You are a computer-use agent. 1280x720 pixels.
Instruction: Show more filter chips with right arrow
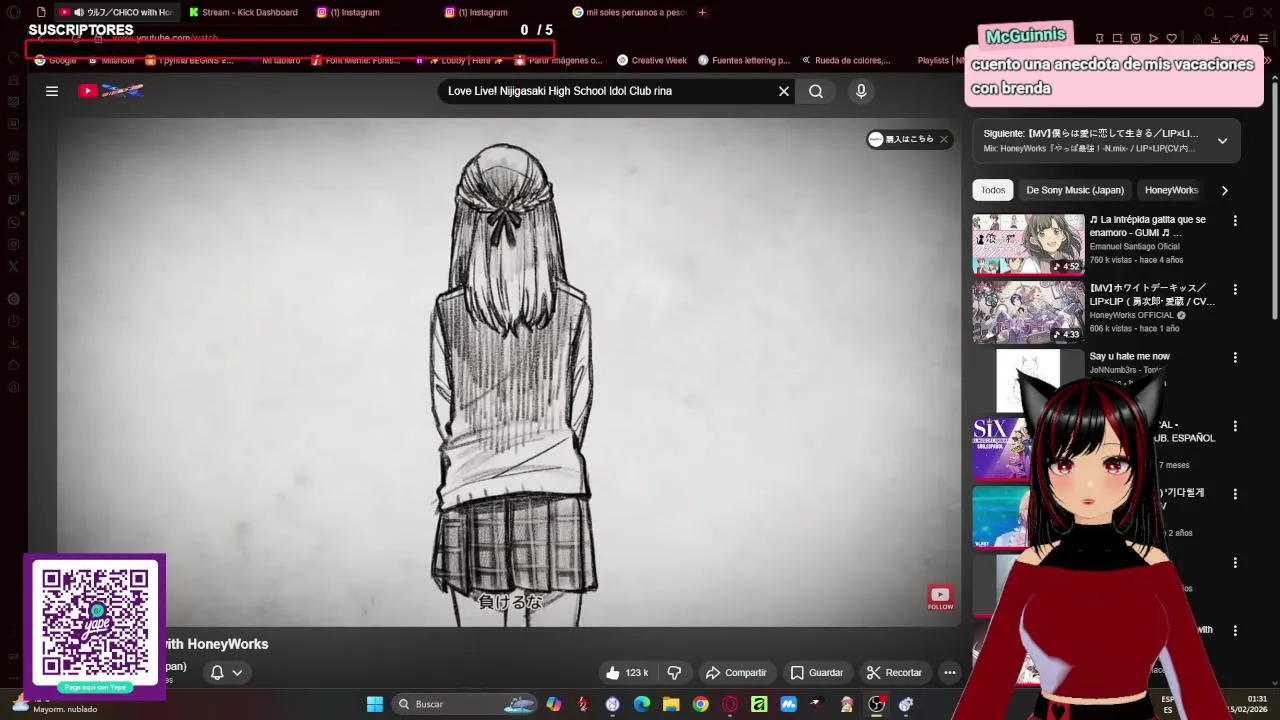[1224, 190]
